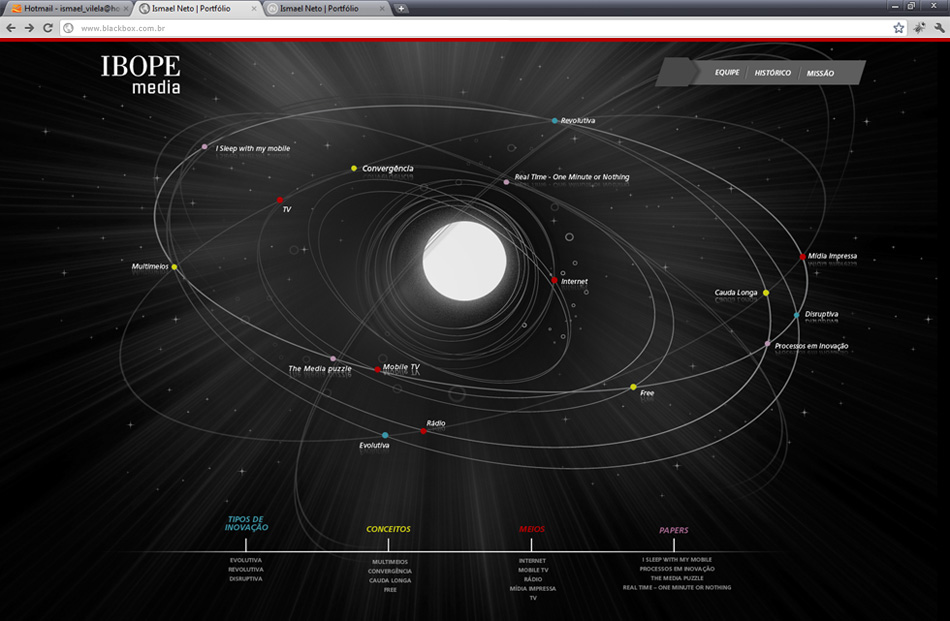Screen dimensions: 950x621
Task: Close the active Ismael Neto Portfólio tab
Action: (254, 8)
